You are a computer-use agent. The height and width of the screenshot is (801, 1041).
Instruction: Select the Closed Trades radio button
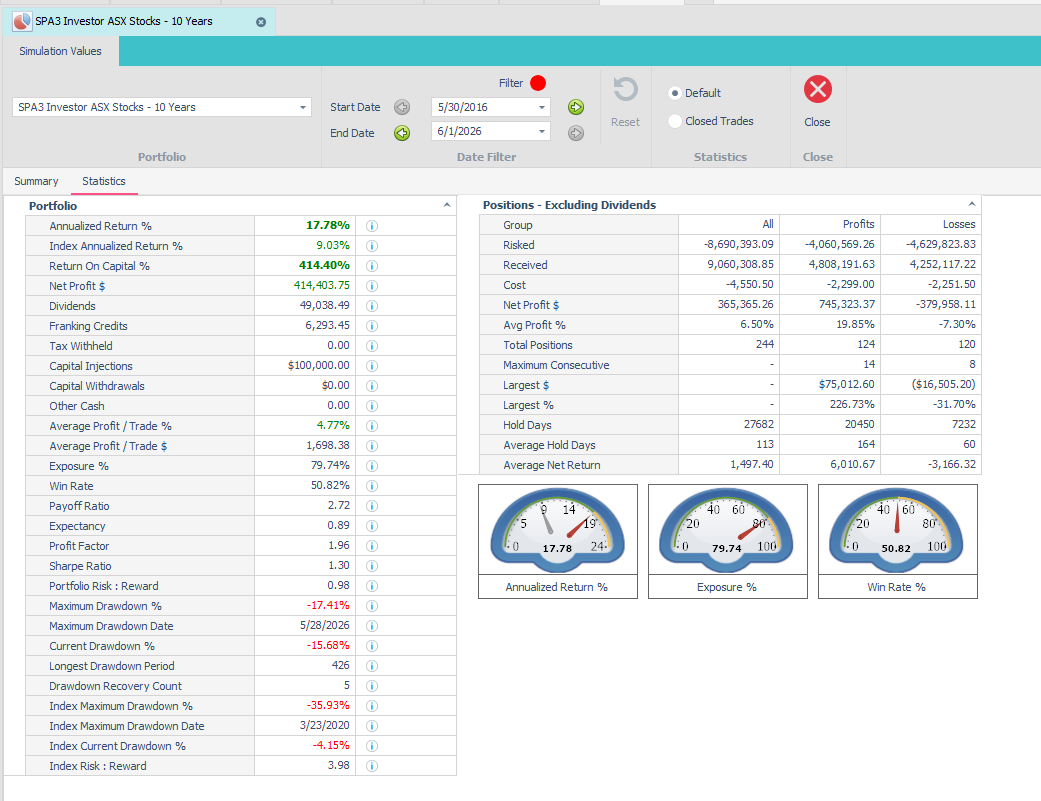675,121
